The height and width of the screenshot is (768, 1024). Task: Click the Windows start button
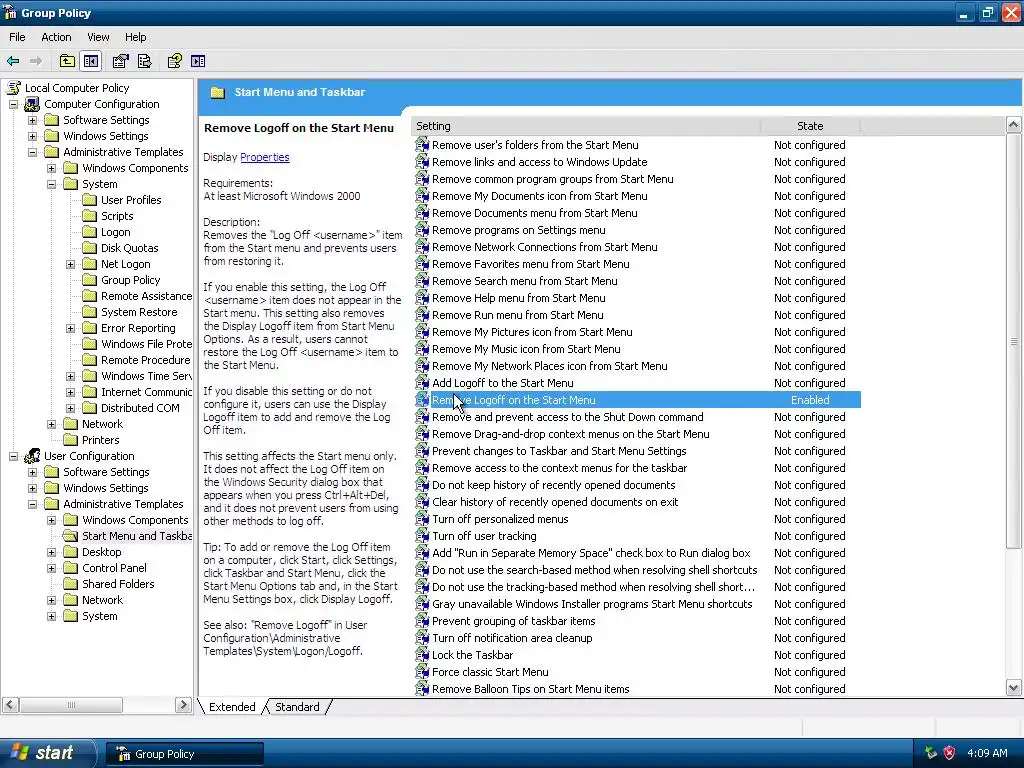point(46,753)
